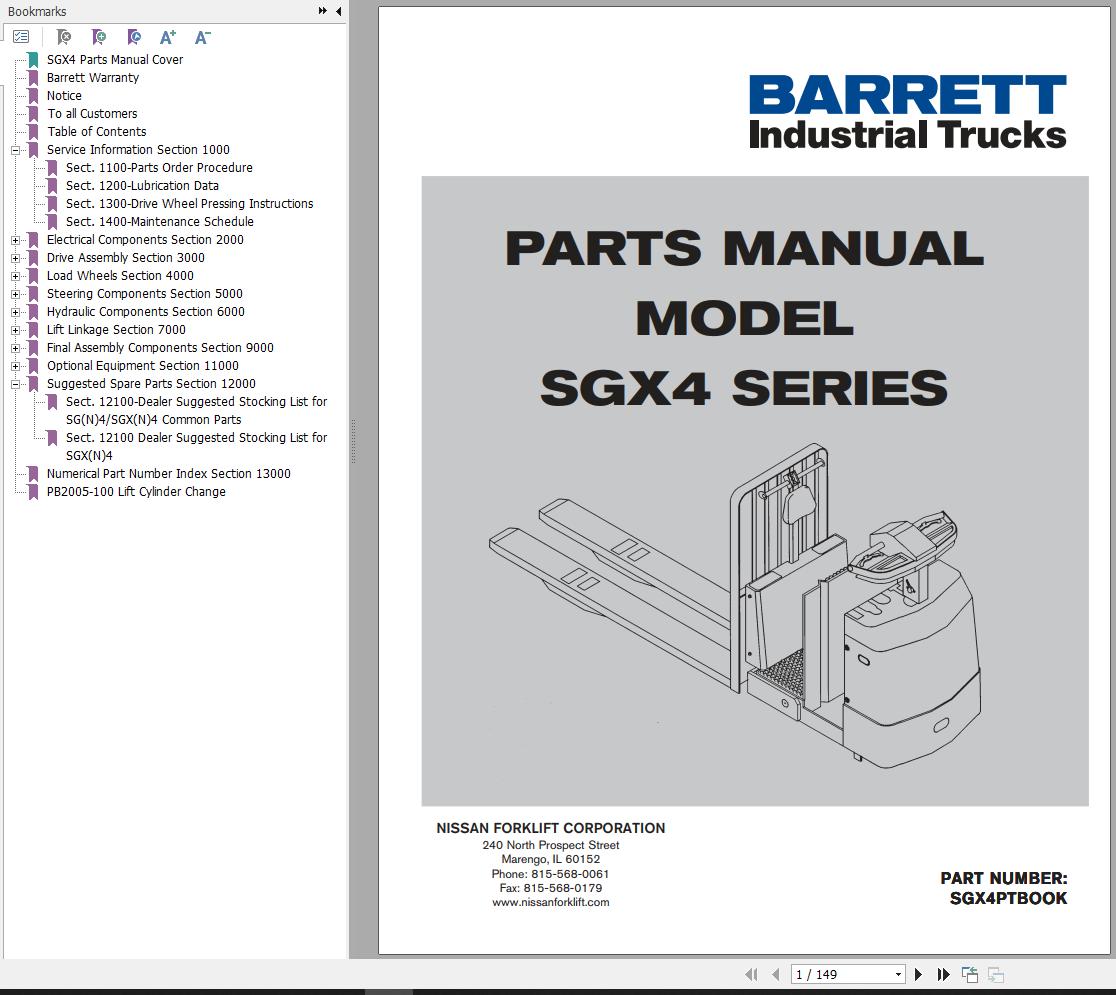Select Electrical Components Section 2000 bookmark
The height and width of the screenshot is (995, 1116).
[x=145, y=240]
